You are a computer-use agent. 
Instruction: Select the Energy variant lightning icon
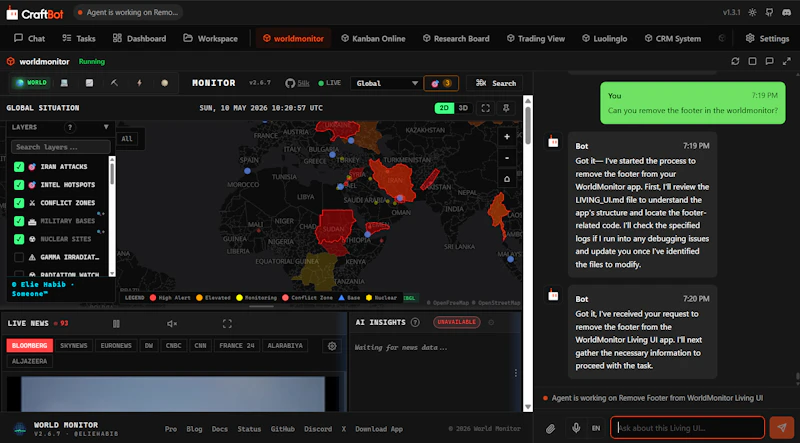pos(139,83)
